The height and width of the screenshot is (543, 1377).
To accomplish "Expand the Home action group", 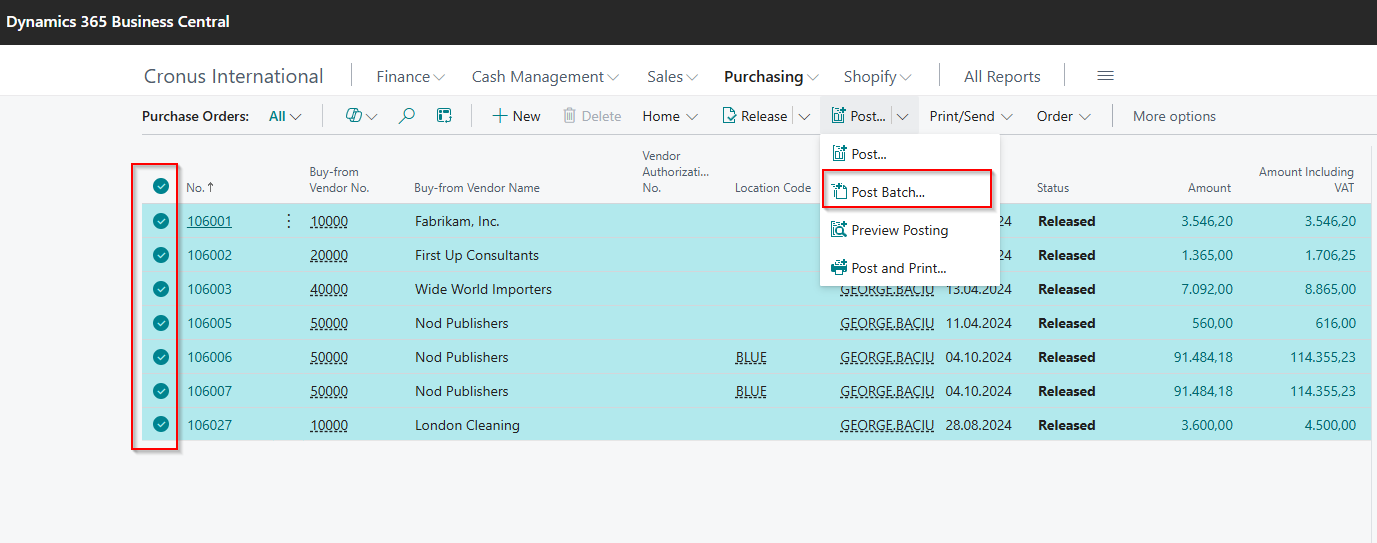I will (x=670, y=116).
